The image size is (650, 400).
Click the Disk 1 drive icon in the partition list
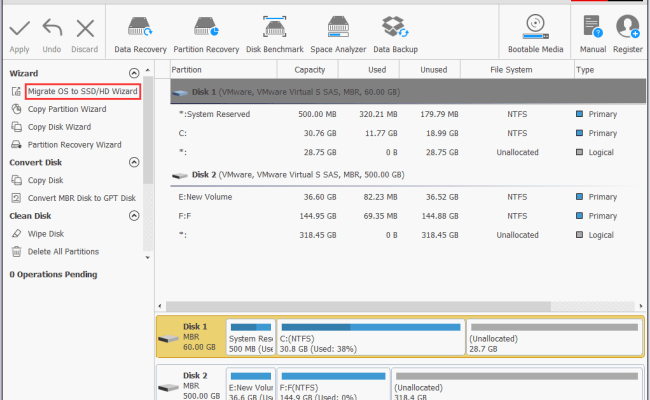[x=180, y=92]
